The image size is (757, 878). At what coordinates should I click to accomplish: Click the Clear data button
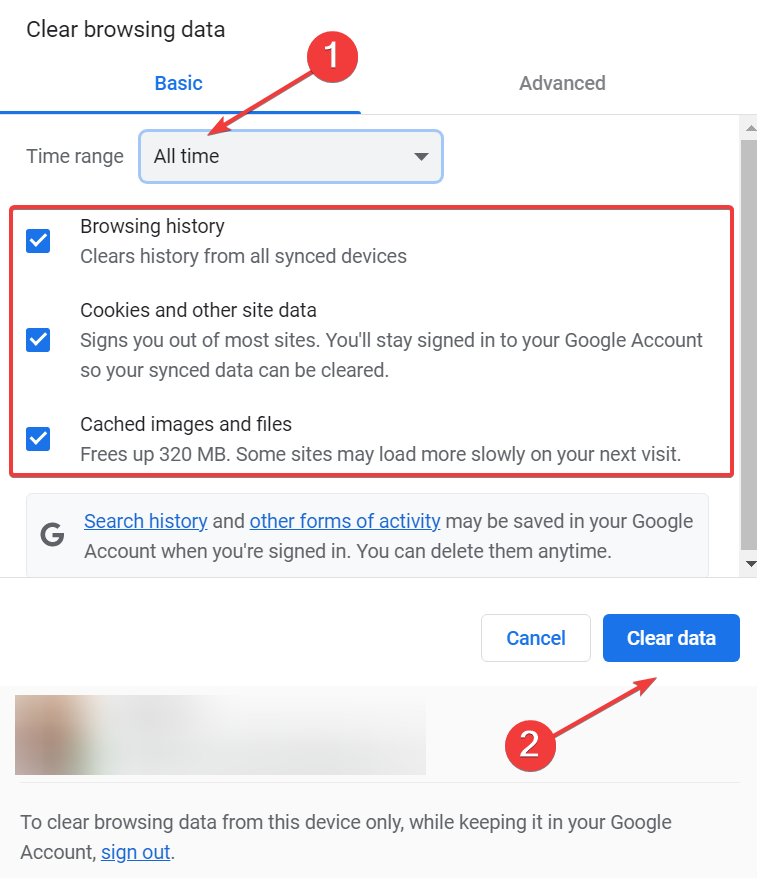[x=671, y=638]
